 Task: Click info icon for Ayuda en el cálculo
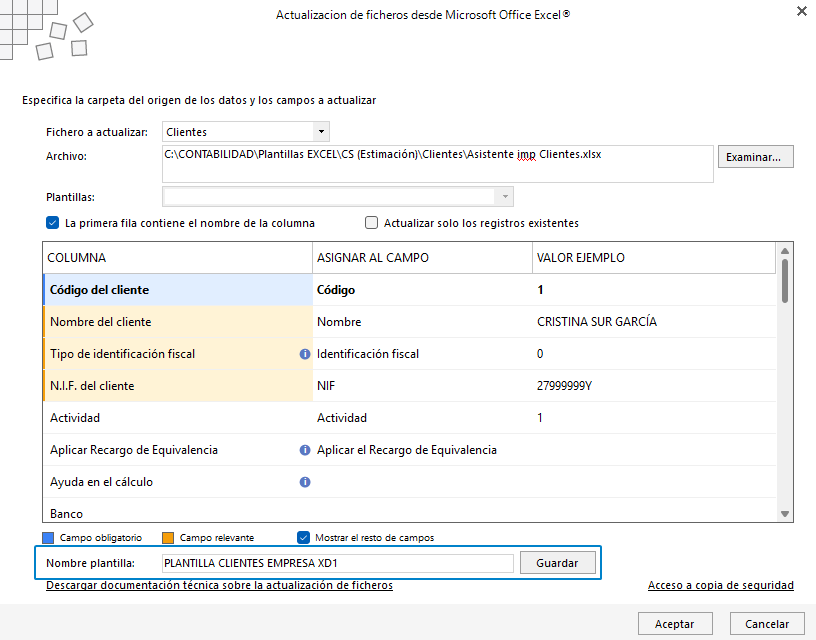[305, 482]
